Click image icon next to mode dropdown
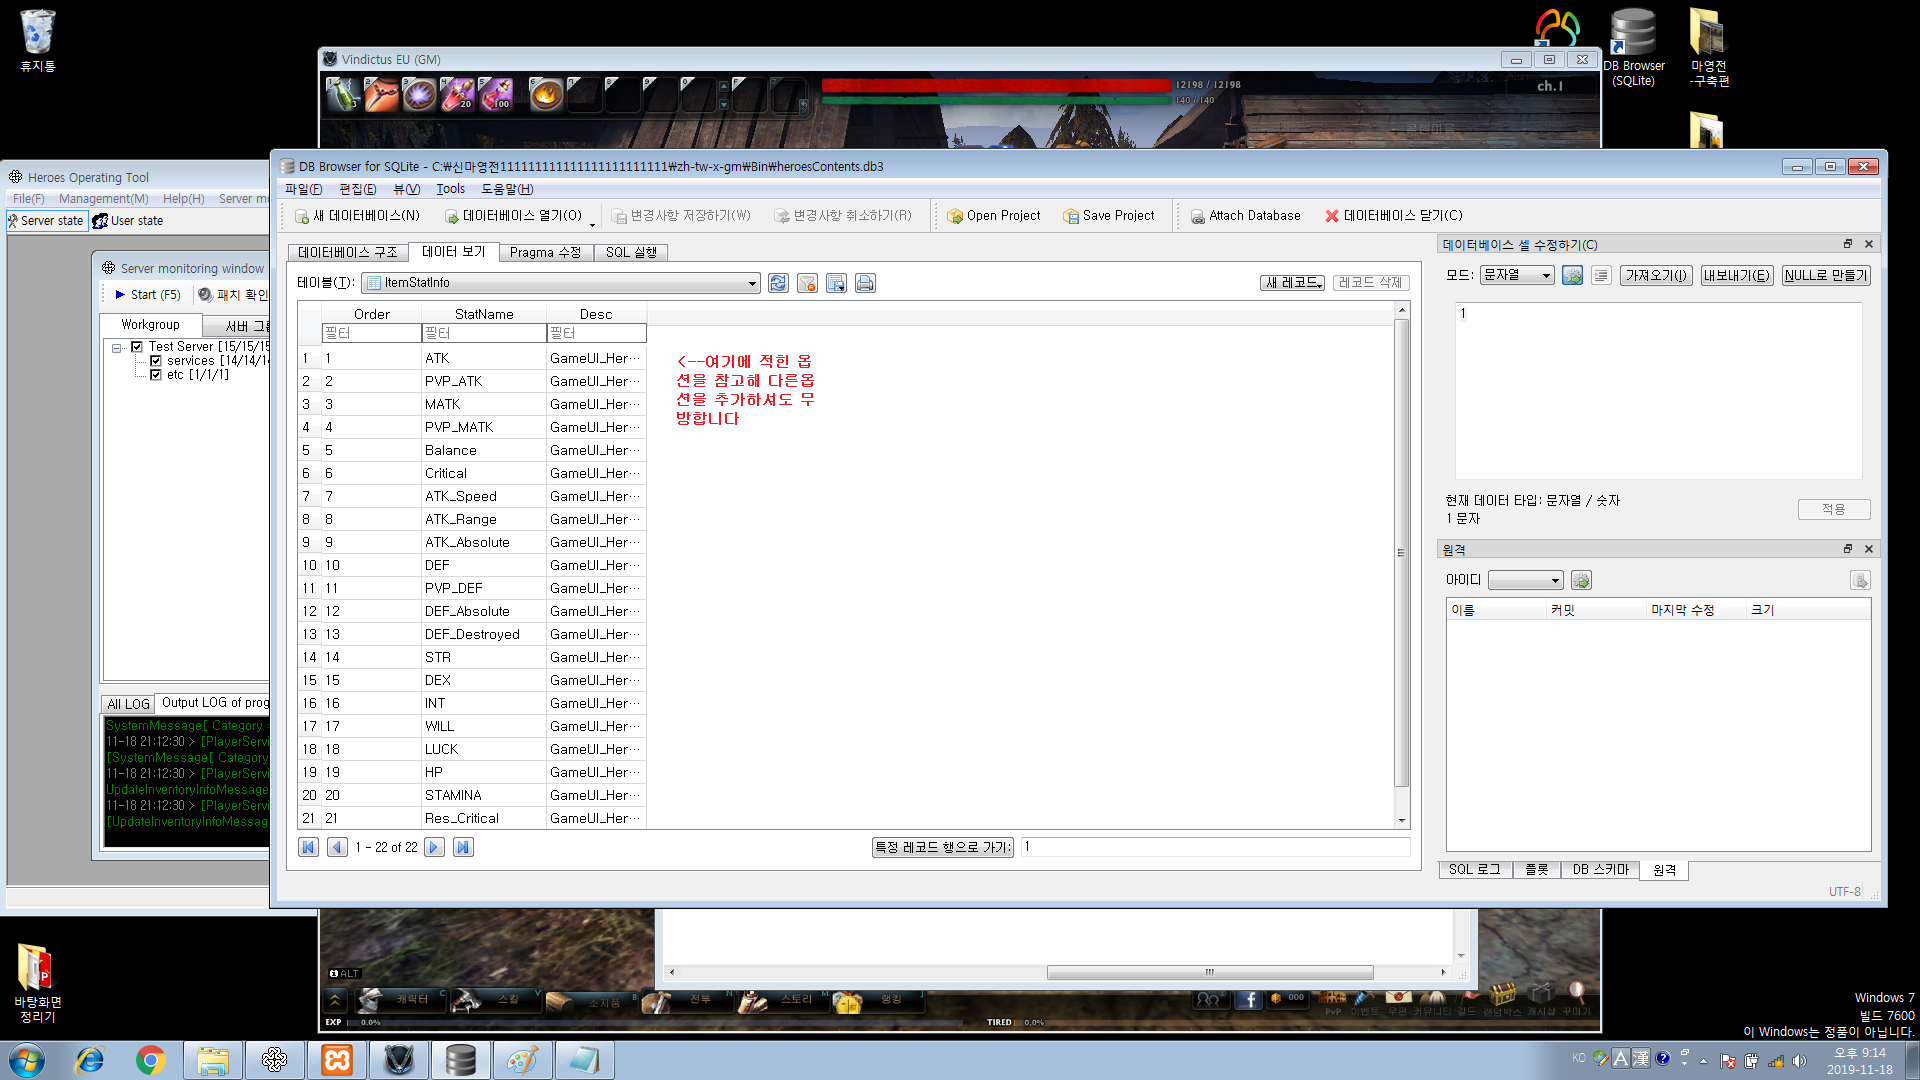 (x=1572, y=275)
